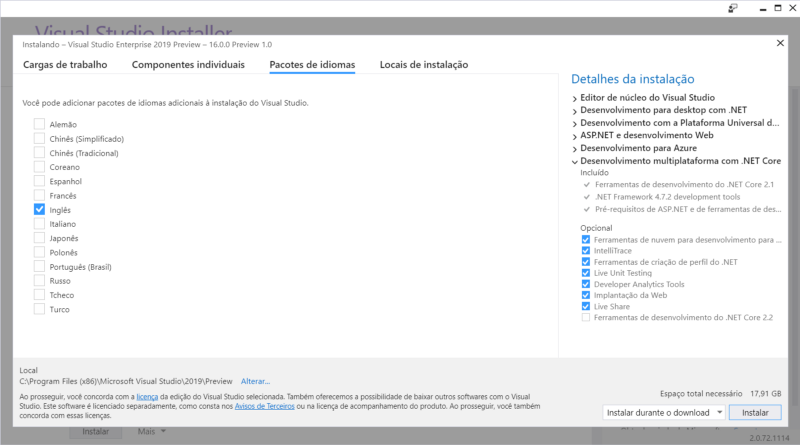The width and height of the screenshot is (800, 445).
Task: Click Ferramentas de desenvolvimento do .NET Core 2.1 item
Action: pos(684,184)
